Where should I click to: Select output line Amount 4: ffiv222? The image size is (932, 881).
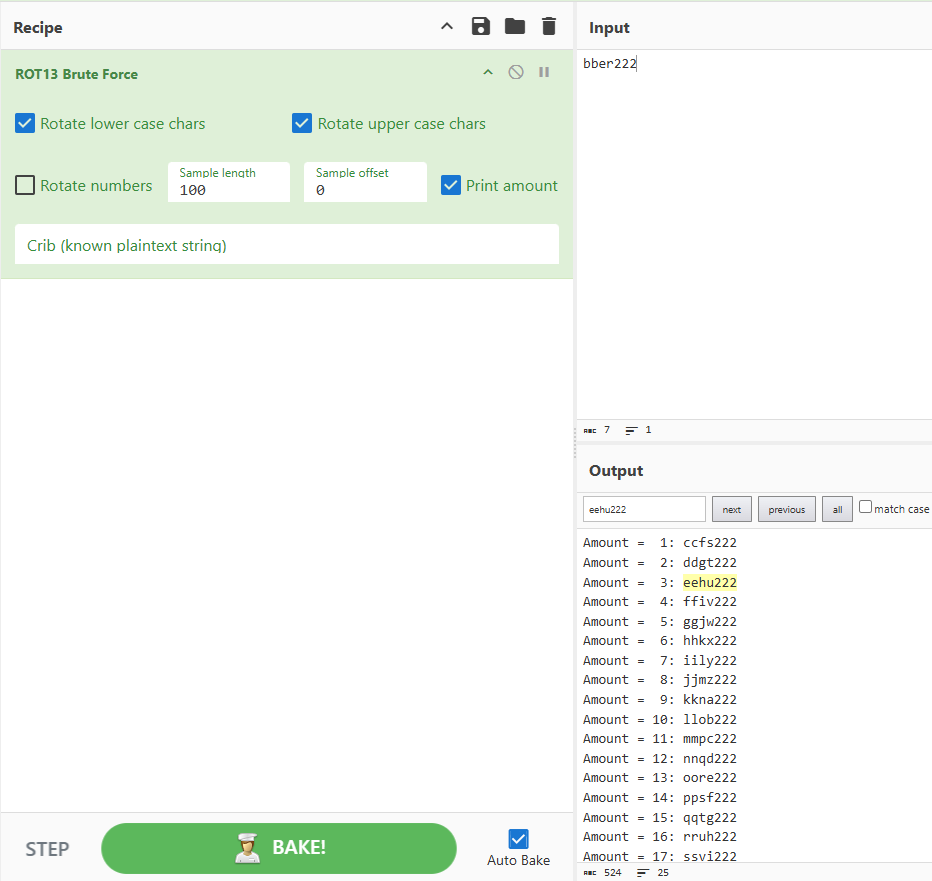coord(659,602)
